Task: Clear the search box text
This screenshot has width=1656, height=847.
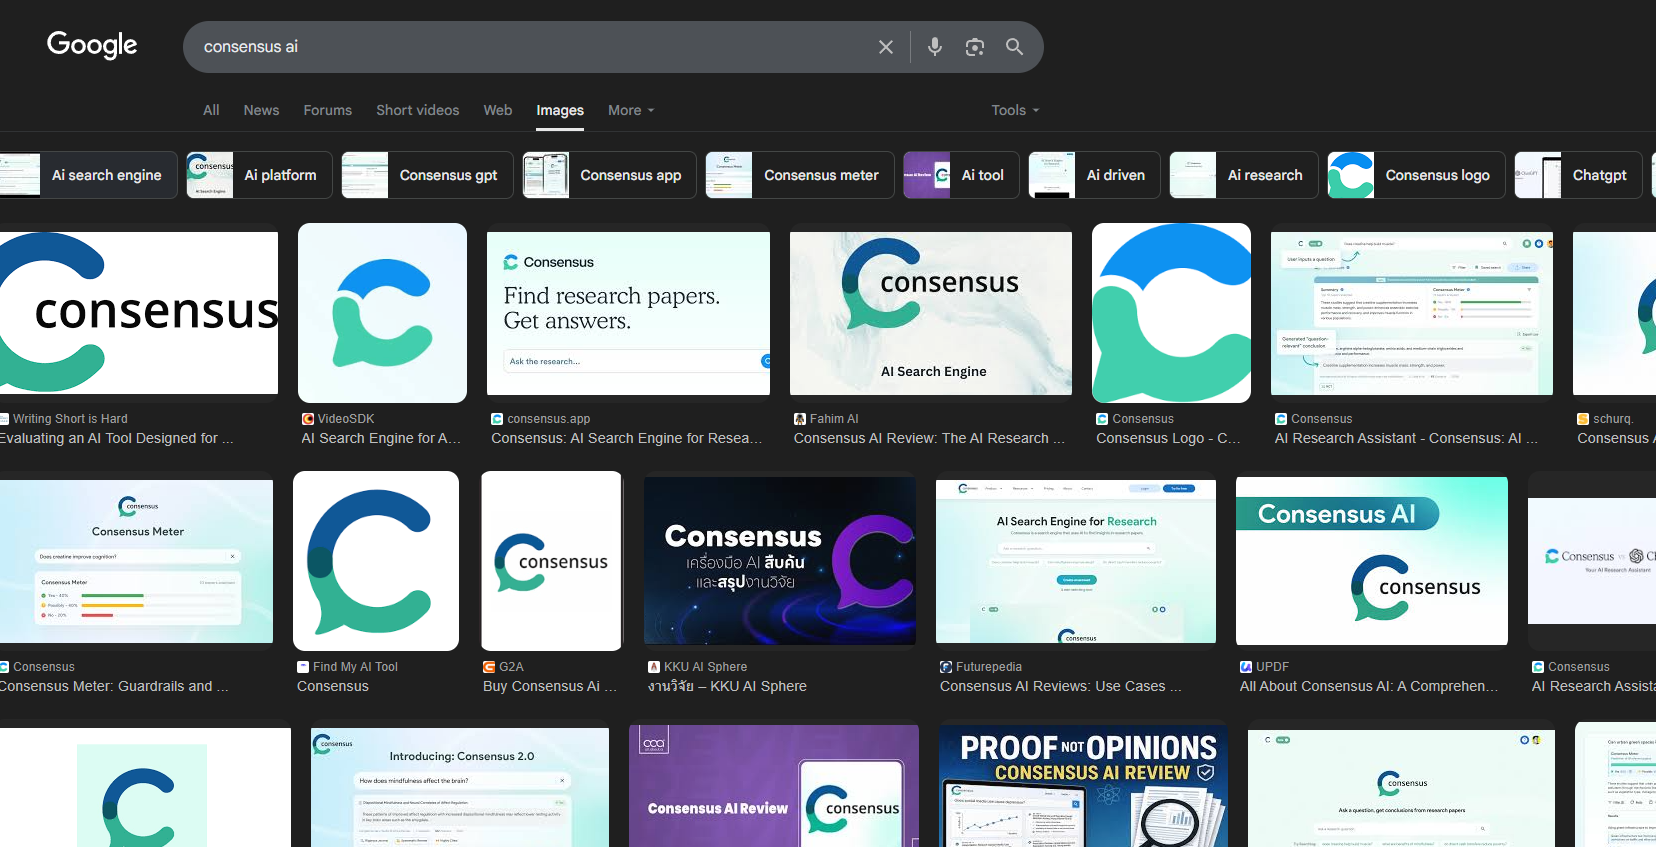Action: pos(885,47)
